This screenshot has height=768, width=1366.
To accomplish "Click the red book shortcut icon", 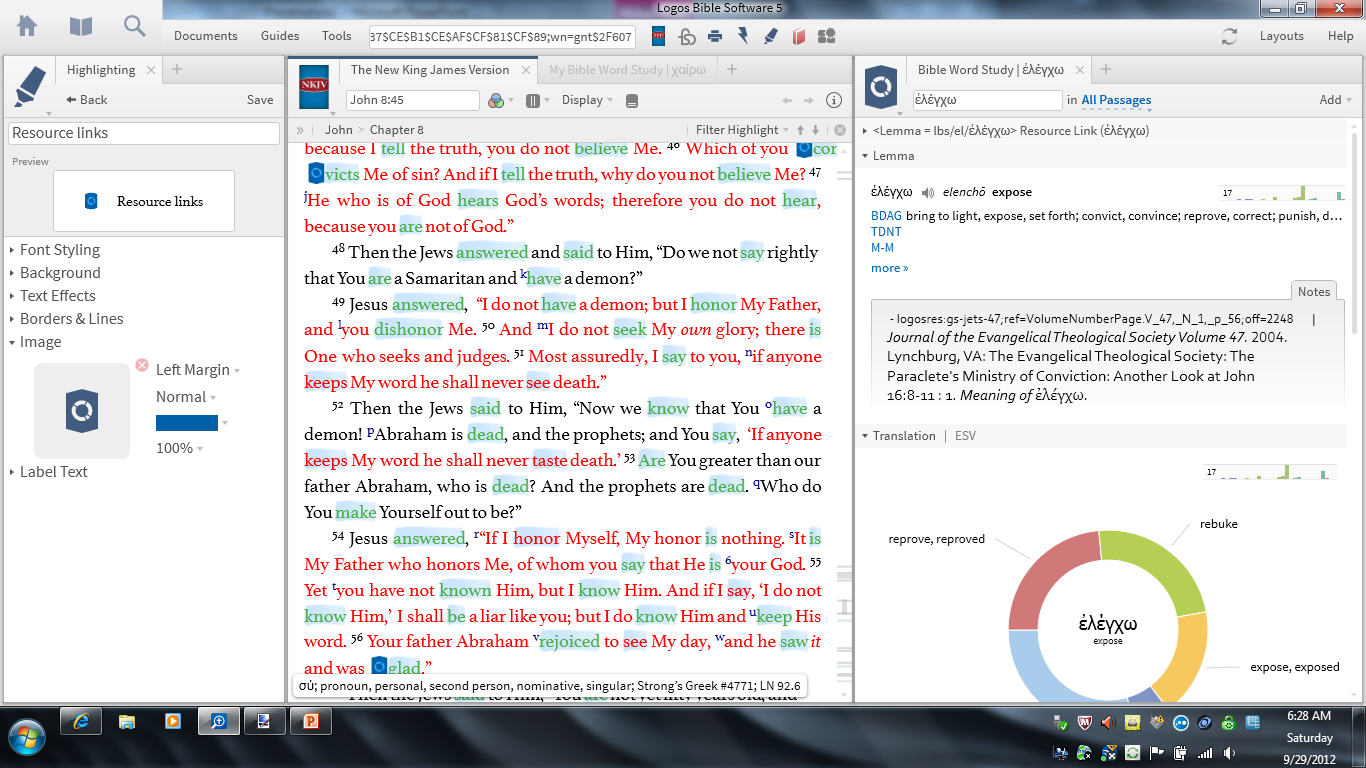I will pyautogui.click(x=798, y=36).
